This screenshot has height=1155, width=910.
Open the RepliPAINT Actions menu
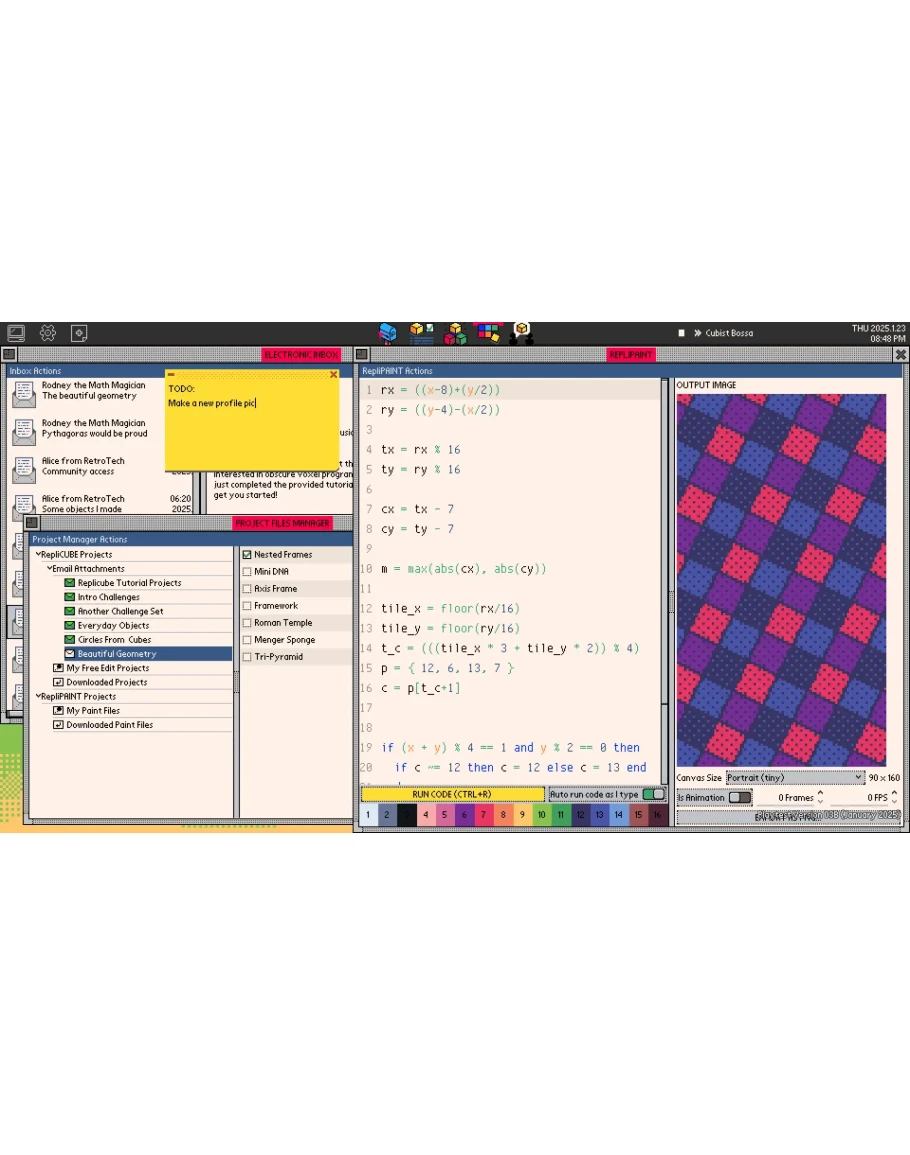397,371
